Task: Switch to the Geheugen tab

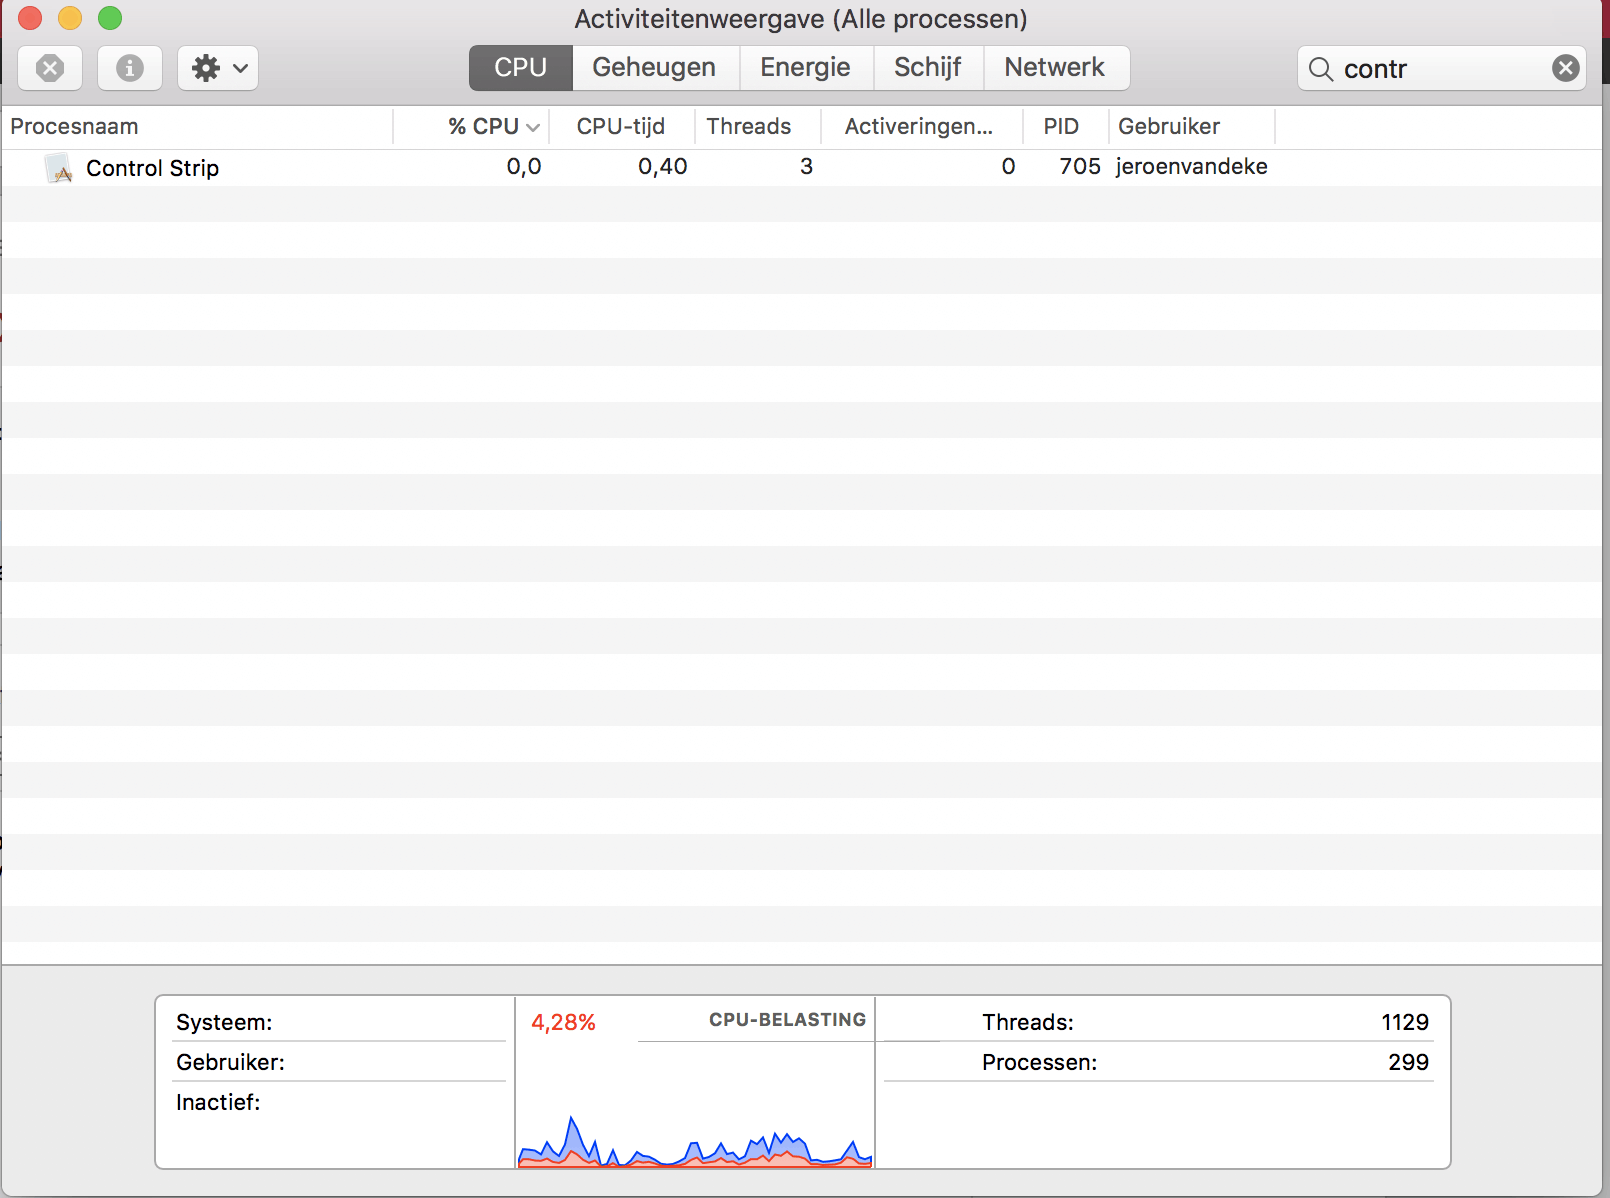Action: tap(655, 68)
